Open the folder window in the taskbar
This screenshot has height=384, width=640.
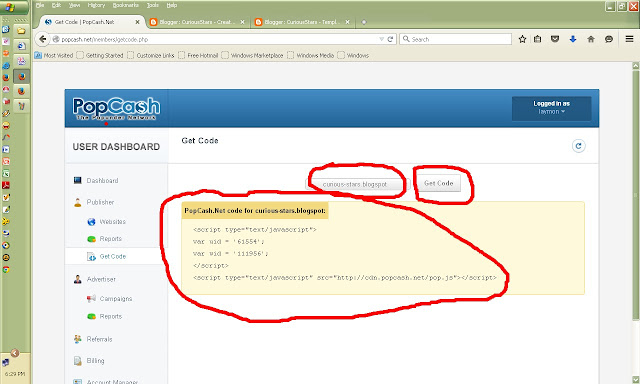click(21, 31)
